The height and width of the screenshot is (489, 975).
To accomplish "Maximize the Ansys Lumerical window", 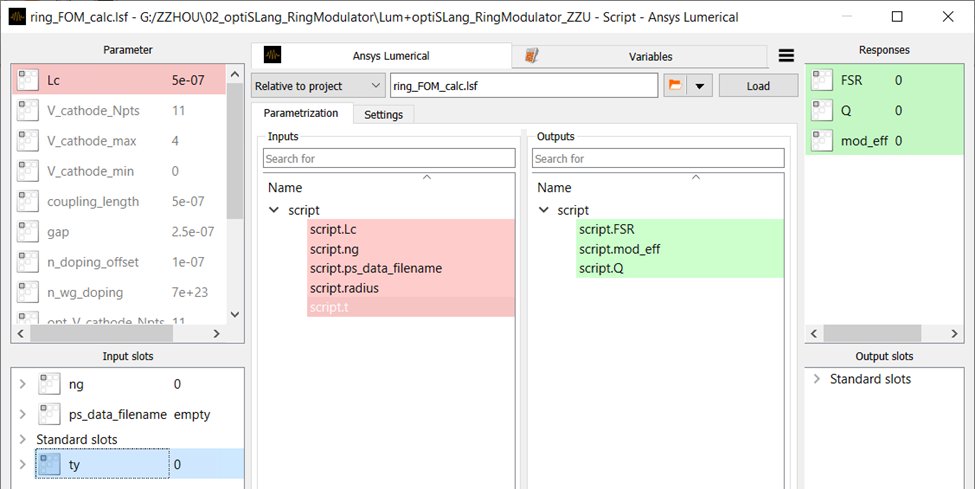I will click(x=897, y=16).
